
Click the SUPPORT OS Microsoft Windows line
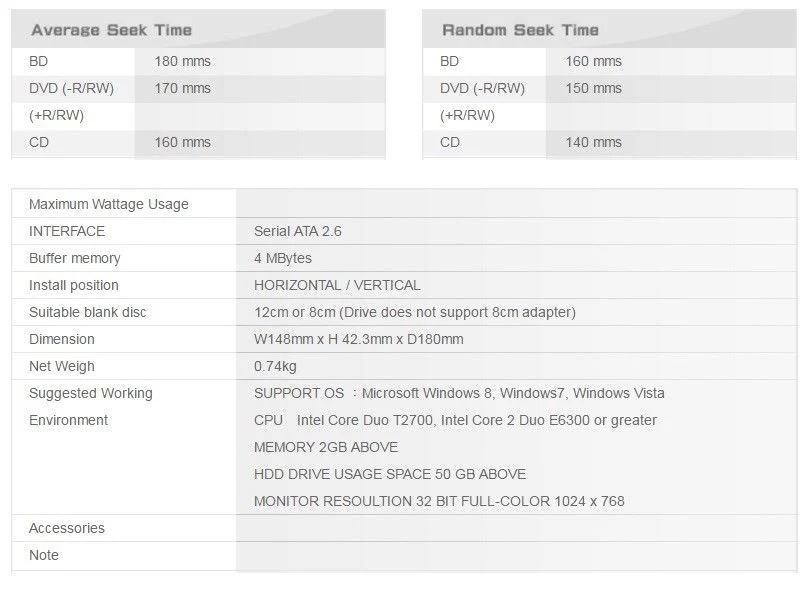[x=459, y=393]
